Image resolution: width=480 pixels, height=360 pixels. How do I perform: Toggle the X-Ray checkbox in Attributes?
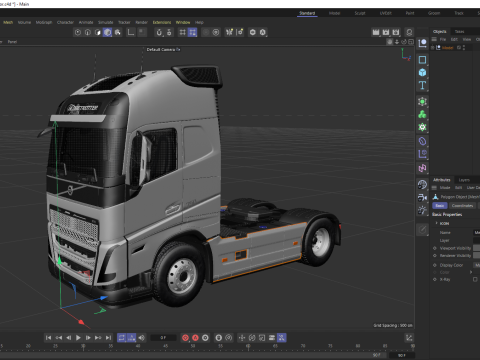[x=475, y=279]
